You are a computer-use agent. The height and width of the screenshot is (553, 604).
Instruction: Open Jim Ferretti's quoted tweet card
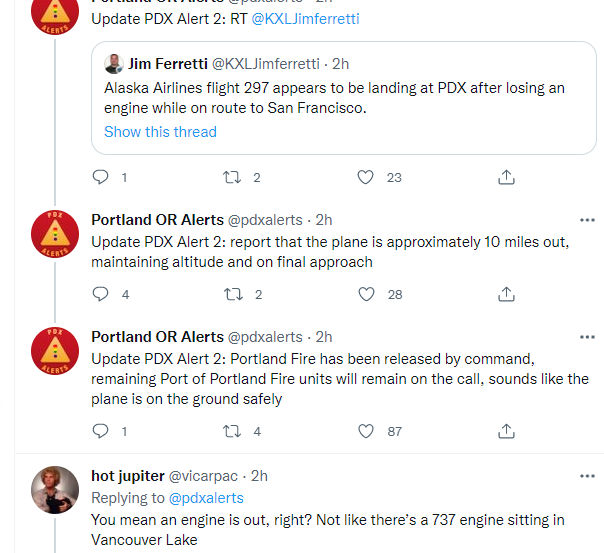point(344,98)
